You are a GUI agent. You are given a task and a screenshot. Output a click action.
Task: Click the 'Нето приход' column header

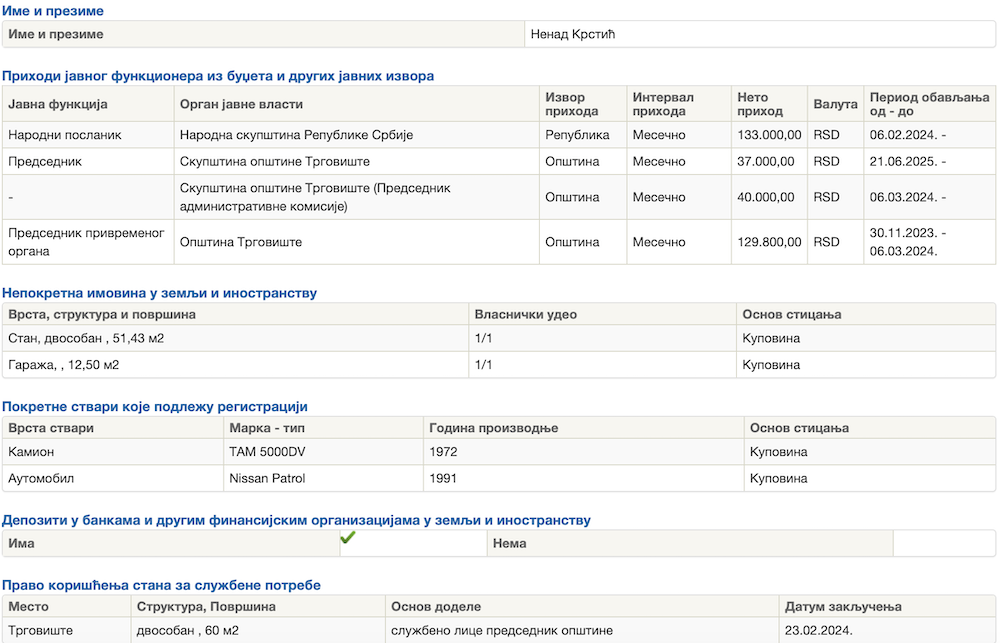click(x=753, y=105)
